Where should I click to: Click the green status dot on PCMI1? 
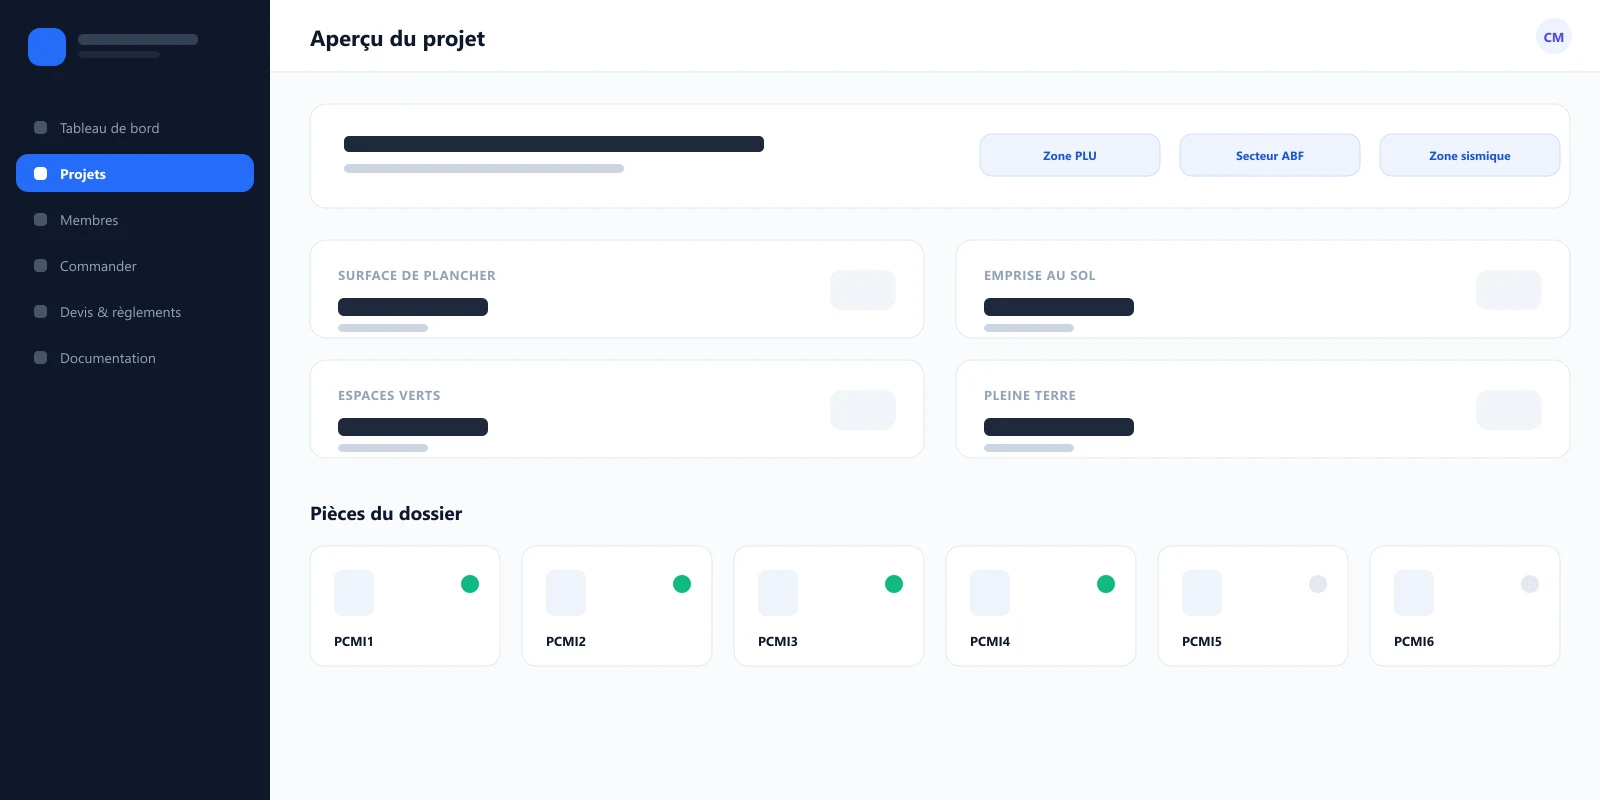click(470, 584)
